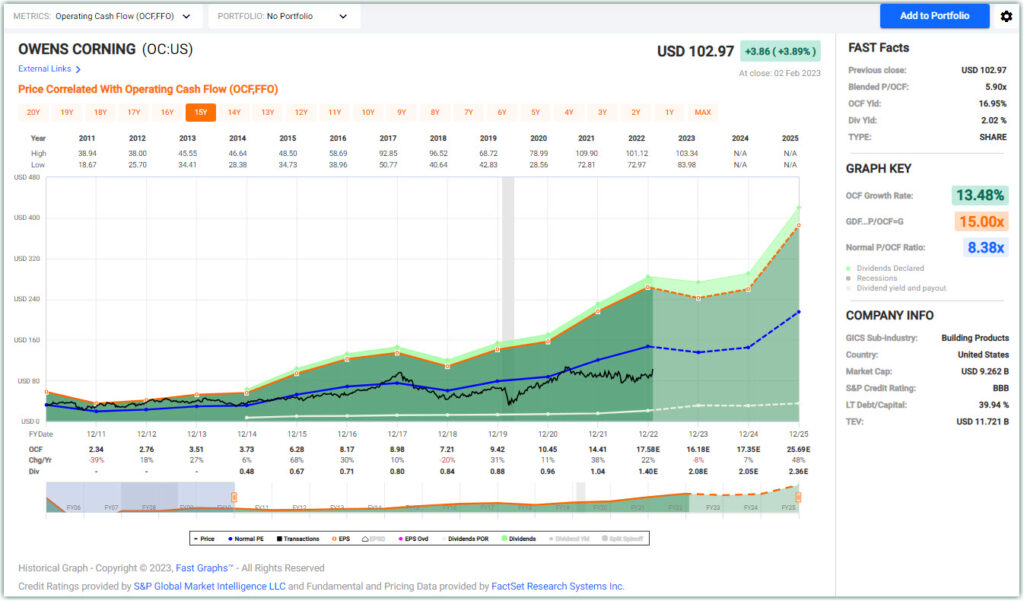
Task: Click Dividend yield and payout key entry
Action: click(x=896, y=288)
